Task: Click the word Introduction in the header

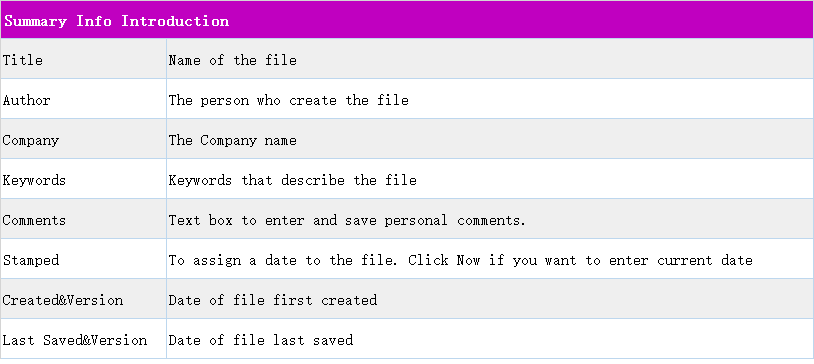Action: [175, 21]
